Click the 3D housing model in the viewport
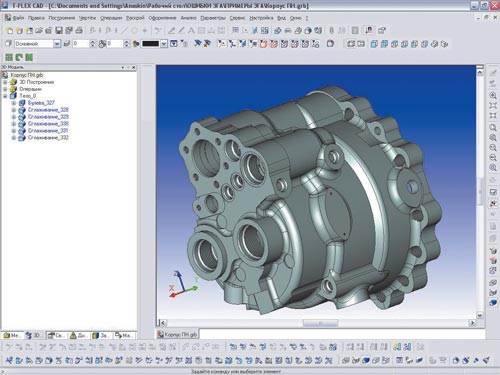The height and width of the screenshot is (375, 500). pyautogui.click(x=310, y=200)
